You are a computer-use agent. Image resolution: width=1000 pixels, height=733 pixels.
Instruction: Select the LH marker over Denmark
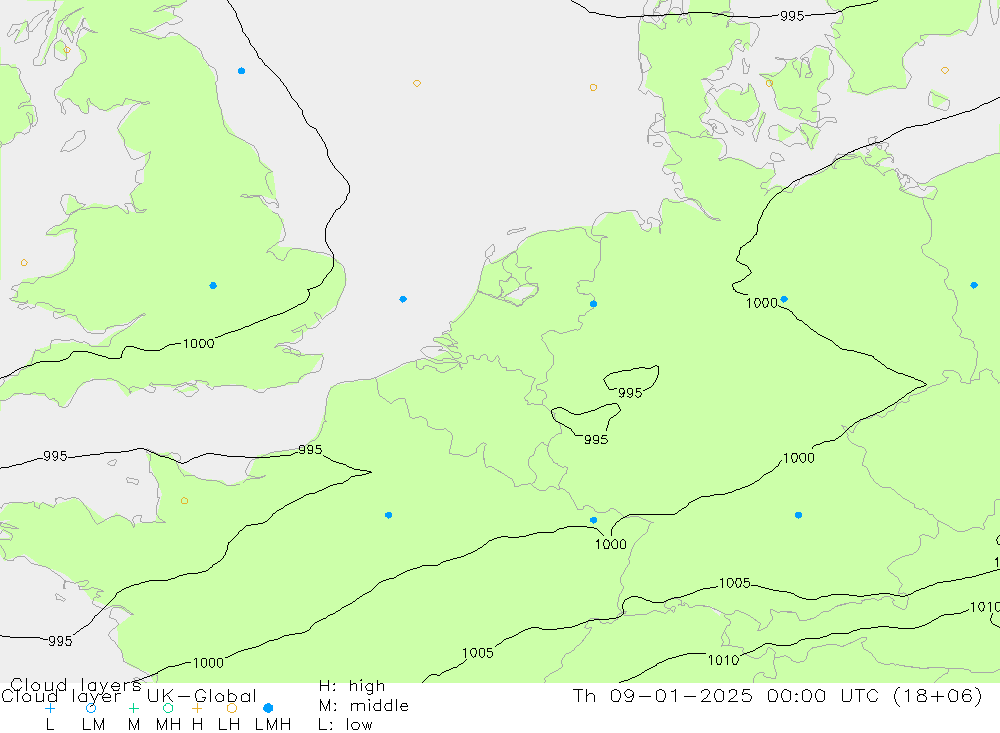coord(769,83)
